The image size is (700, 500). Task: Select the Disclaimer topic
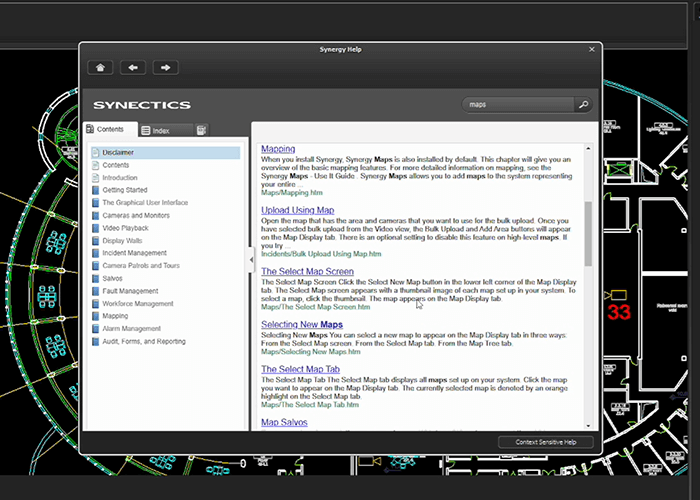(x=165, y=153)
